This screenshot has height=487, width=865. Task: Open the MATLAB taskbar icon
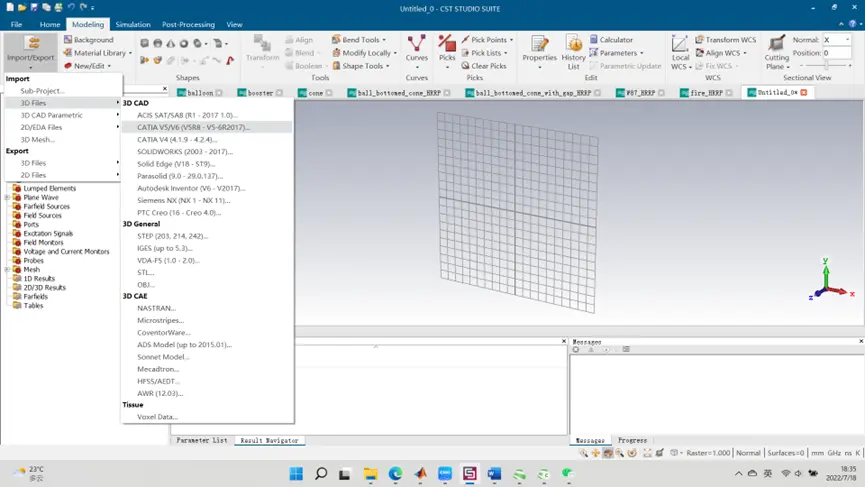pos(420,473)
